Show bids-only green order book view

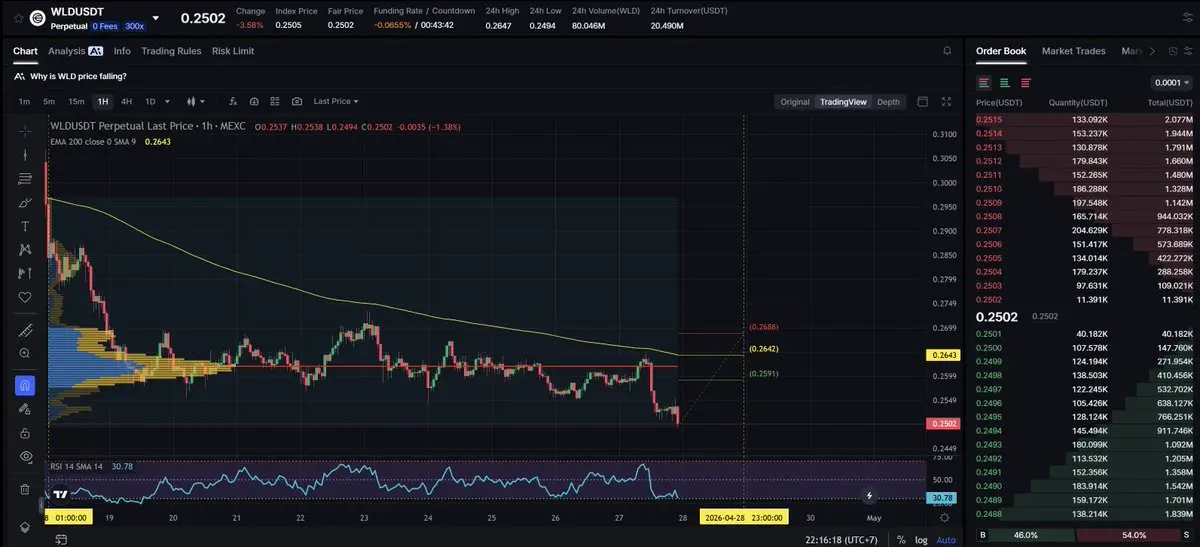[x=1005, y=82]
